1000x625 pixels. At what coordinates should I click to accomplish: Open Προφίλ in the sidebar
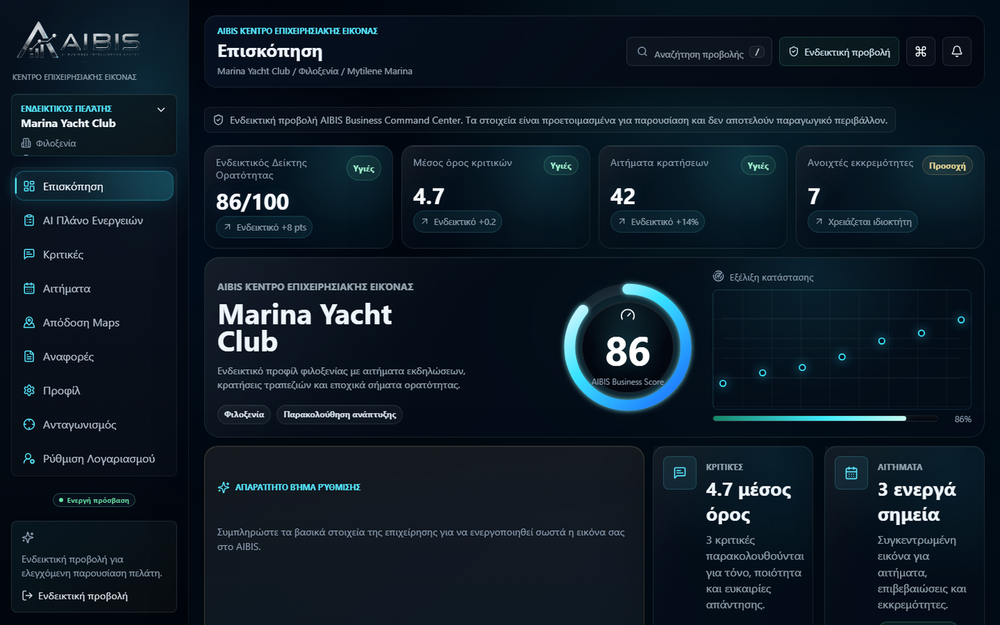tap(94, 390)
